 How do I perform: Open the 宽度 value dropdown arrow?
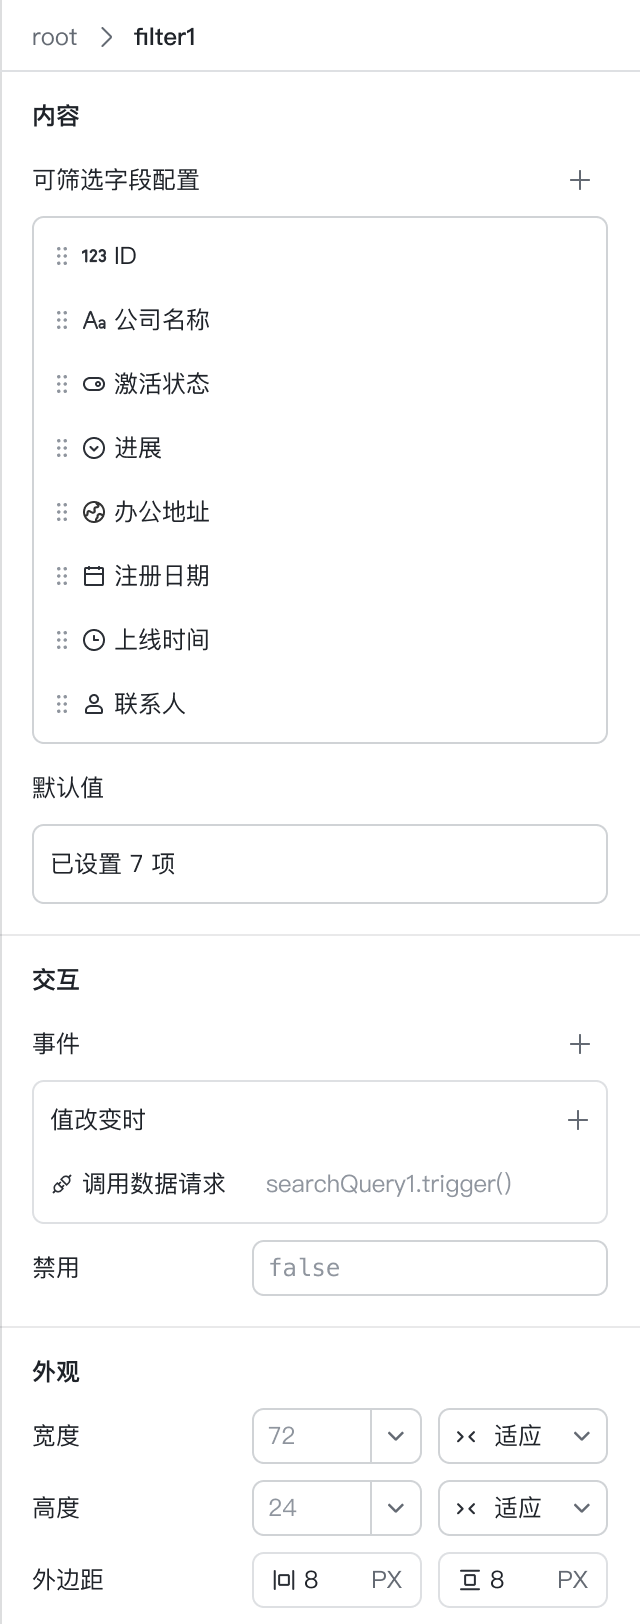tap(396, 1436)
